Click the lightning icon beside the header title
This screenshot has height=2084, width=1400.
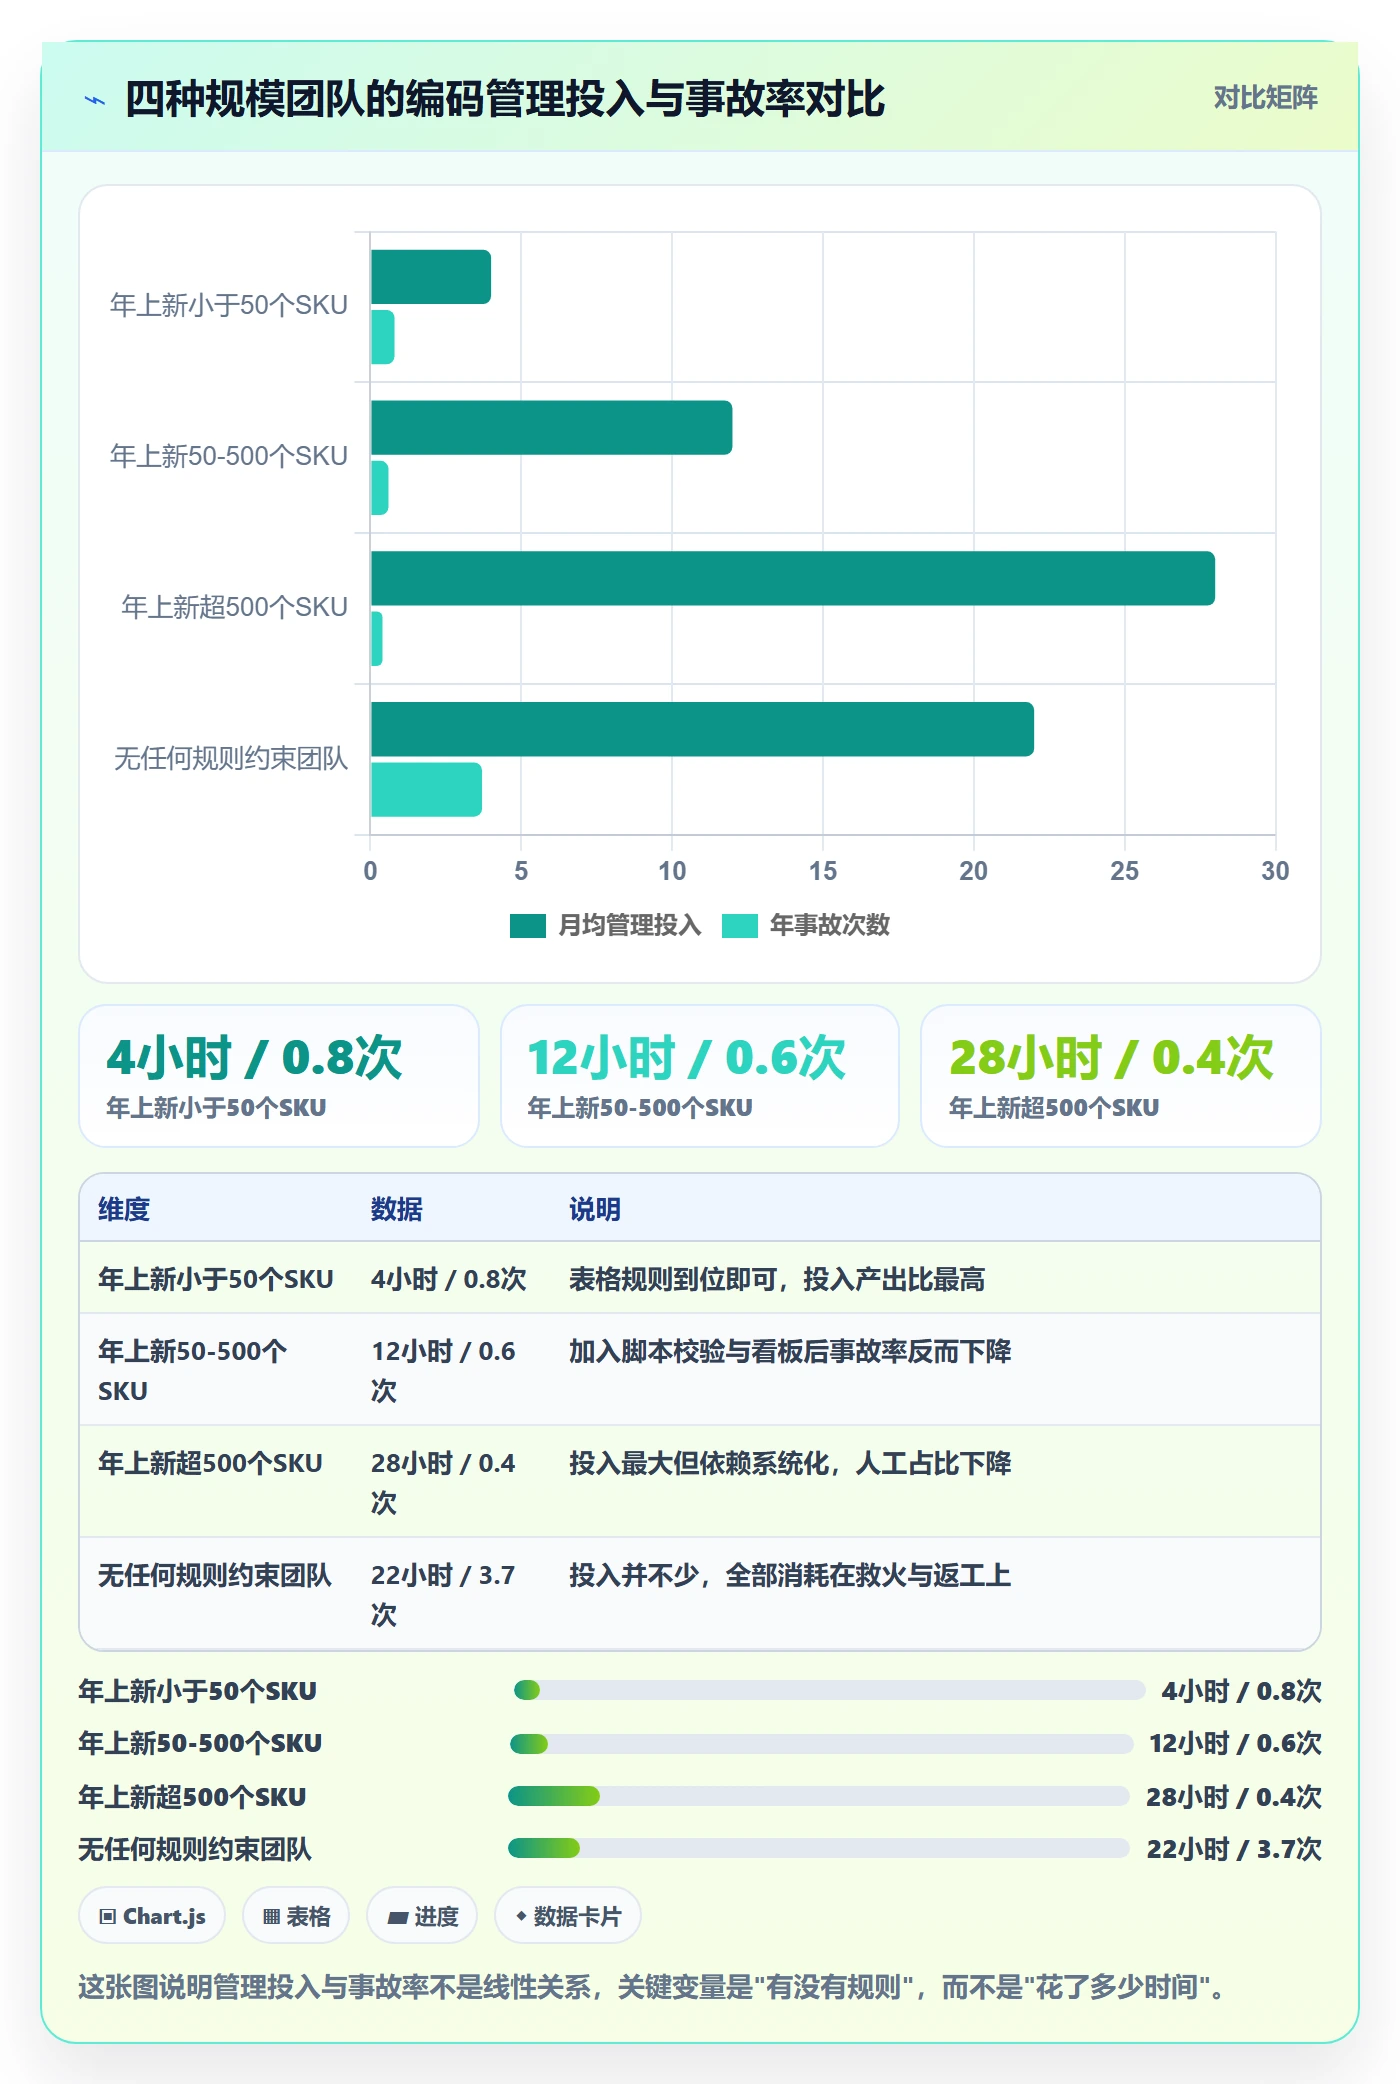pos(95,100)
